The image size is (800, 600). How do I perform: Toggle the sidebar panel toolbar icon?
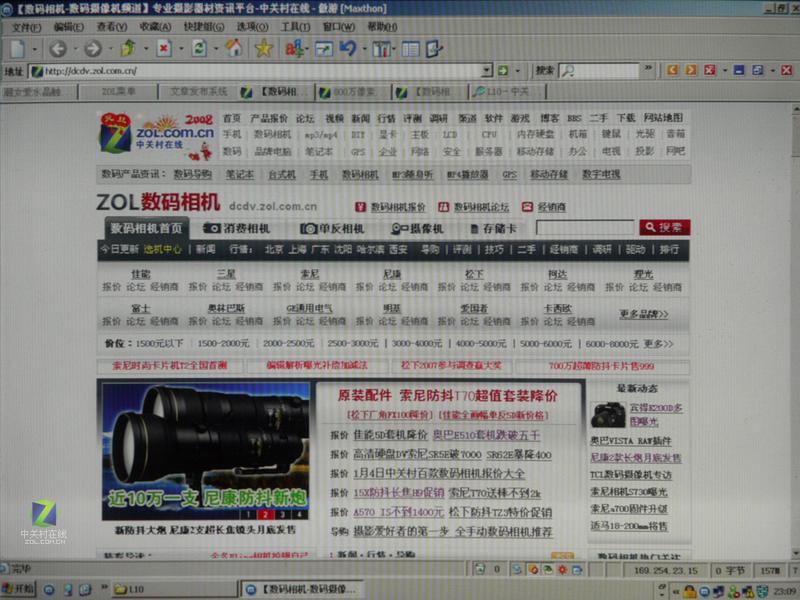click(x=410, y=49)
